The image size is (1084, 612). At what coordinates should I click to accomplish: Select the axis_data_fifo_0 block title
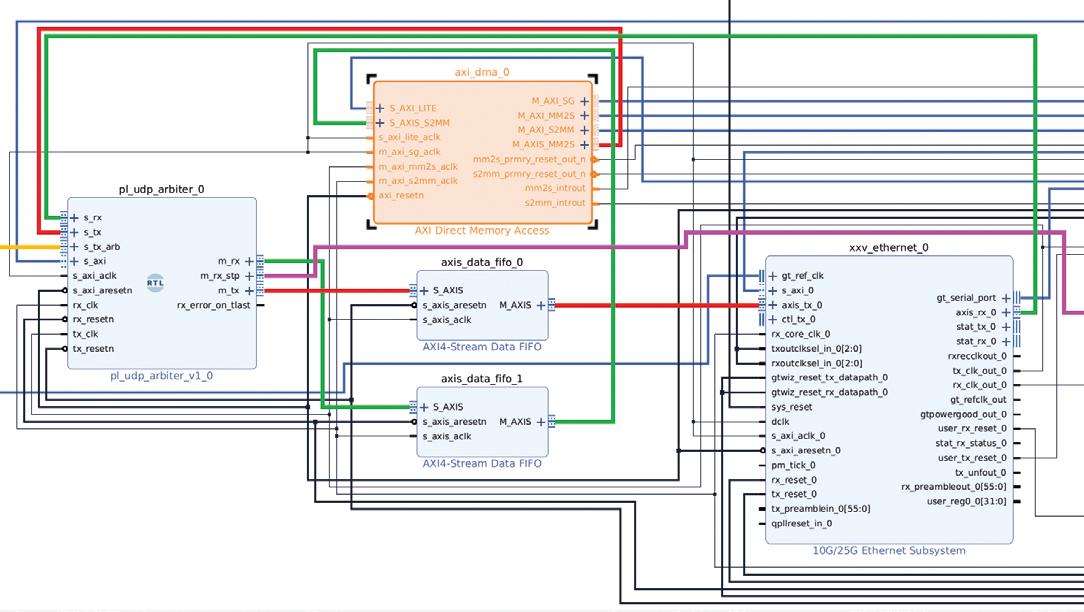coord(482,262)
